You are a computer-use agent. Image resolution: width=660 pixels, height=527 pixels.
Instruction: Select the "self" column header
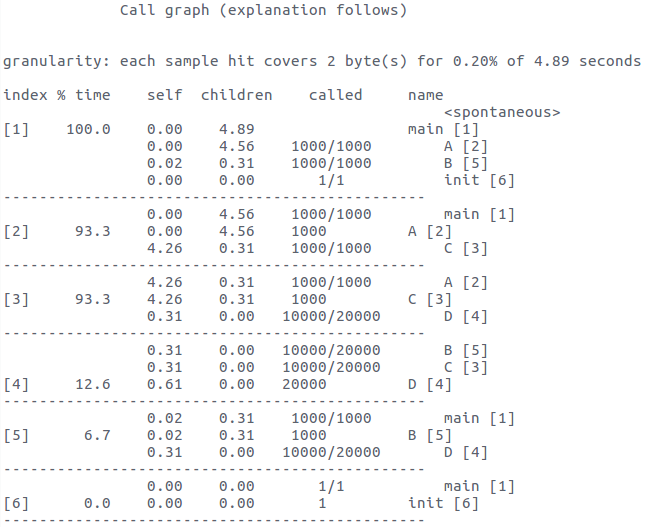click(164, 95)
